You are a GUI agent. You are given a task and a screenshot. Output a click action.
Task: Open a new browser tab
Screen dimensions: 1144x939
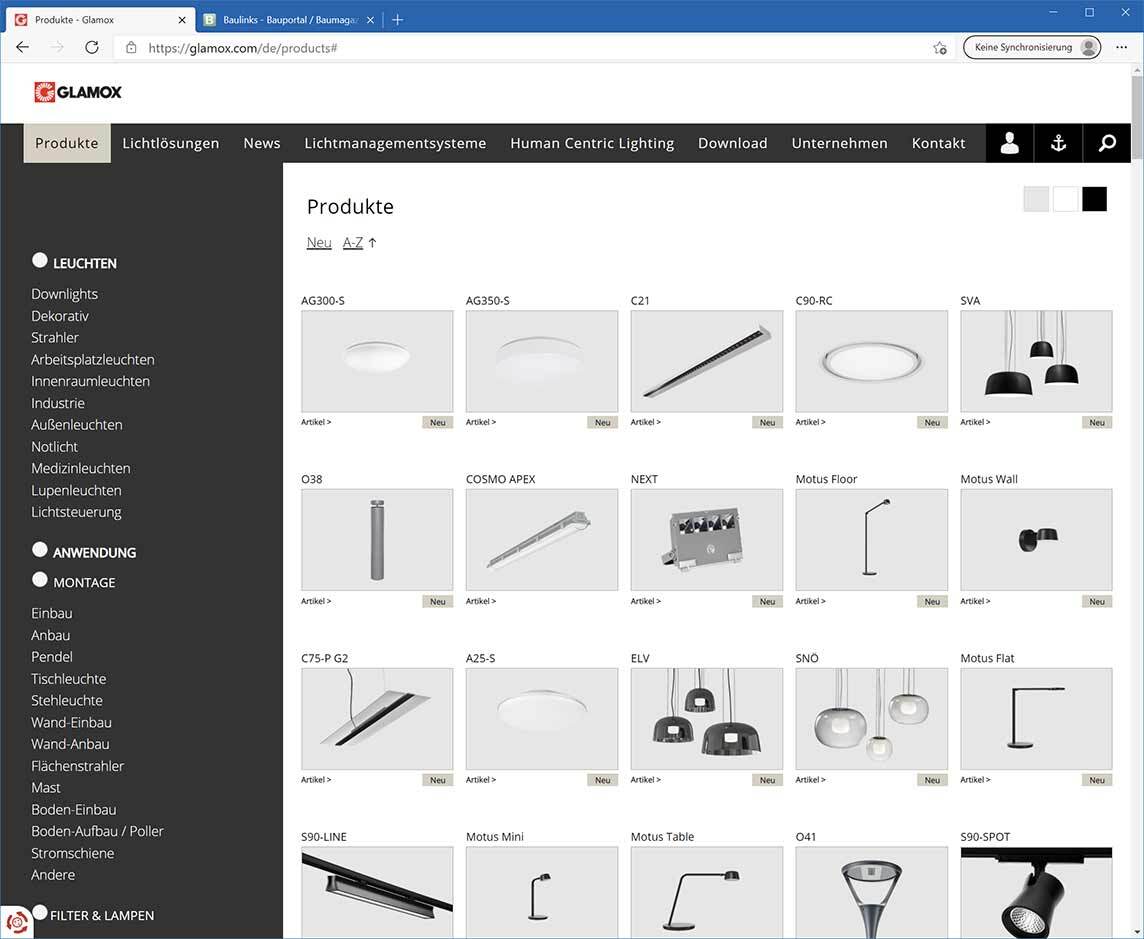[398, 20]
